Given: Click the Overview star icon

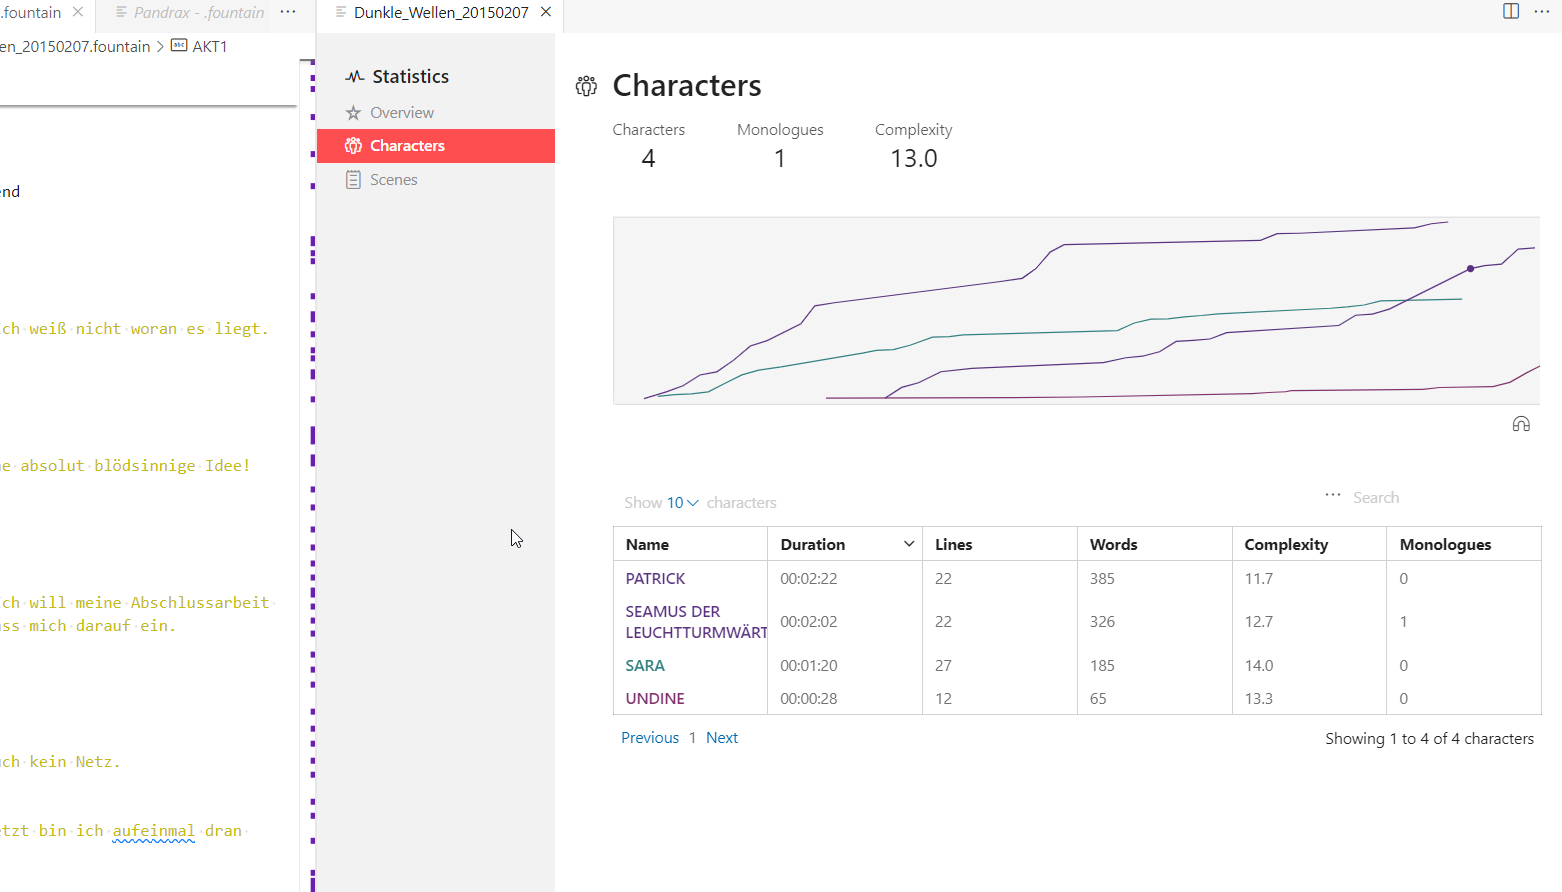Looking at the screenshot, I should pos(353,113).
